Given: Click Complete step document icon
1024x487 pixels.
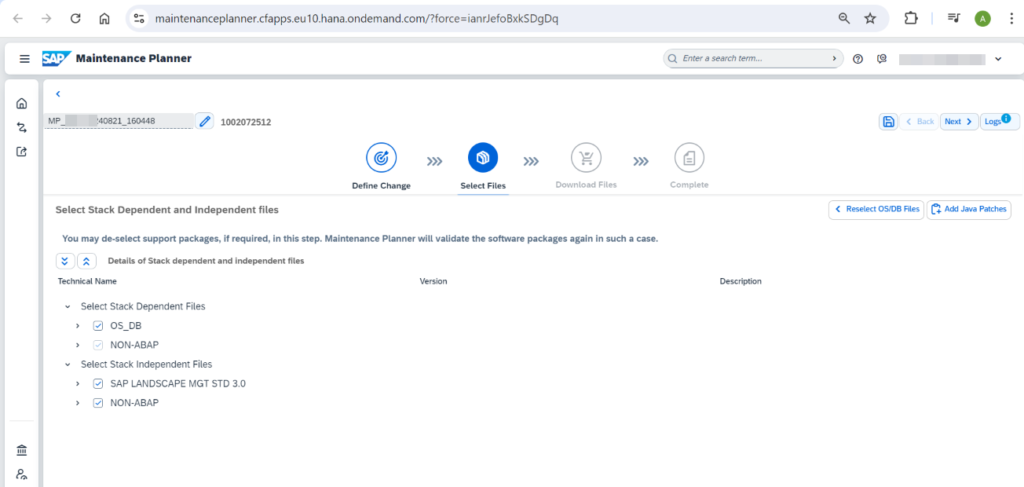Looking at the screenshot, I should tap(689, 157).
